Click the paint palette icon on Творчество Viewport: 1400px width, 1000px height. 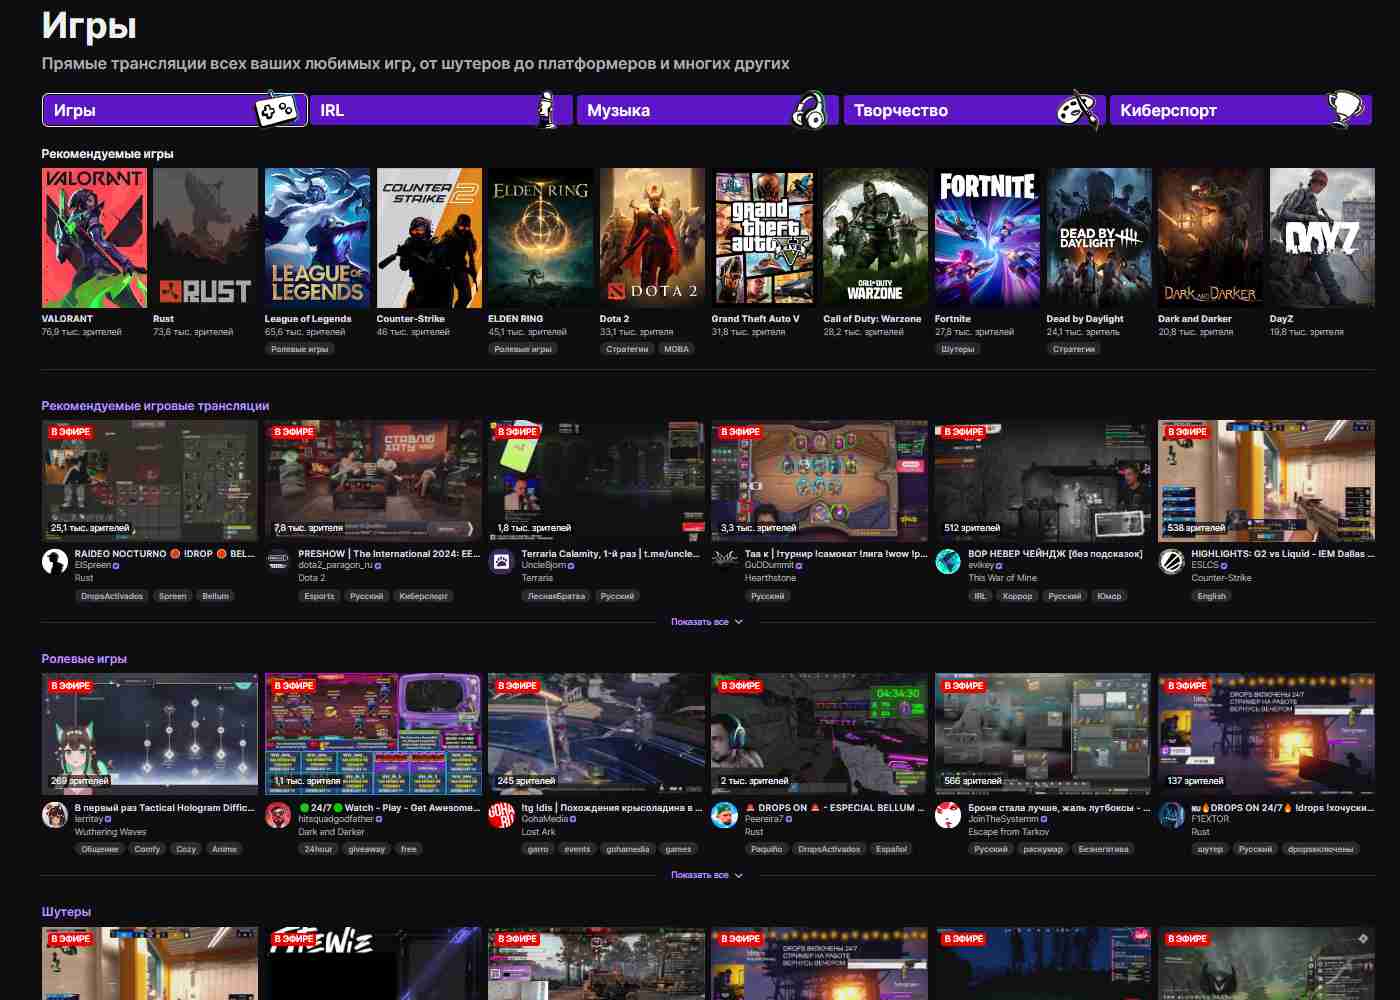pyautogui.click(x=1077, y=110)
